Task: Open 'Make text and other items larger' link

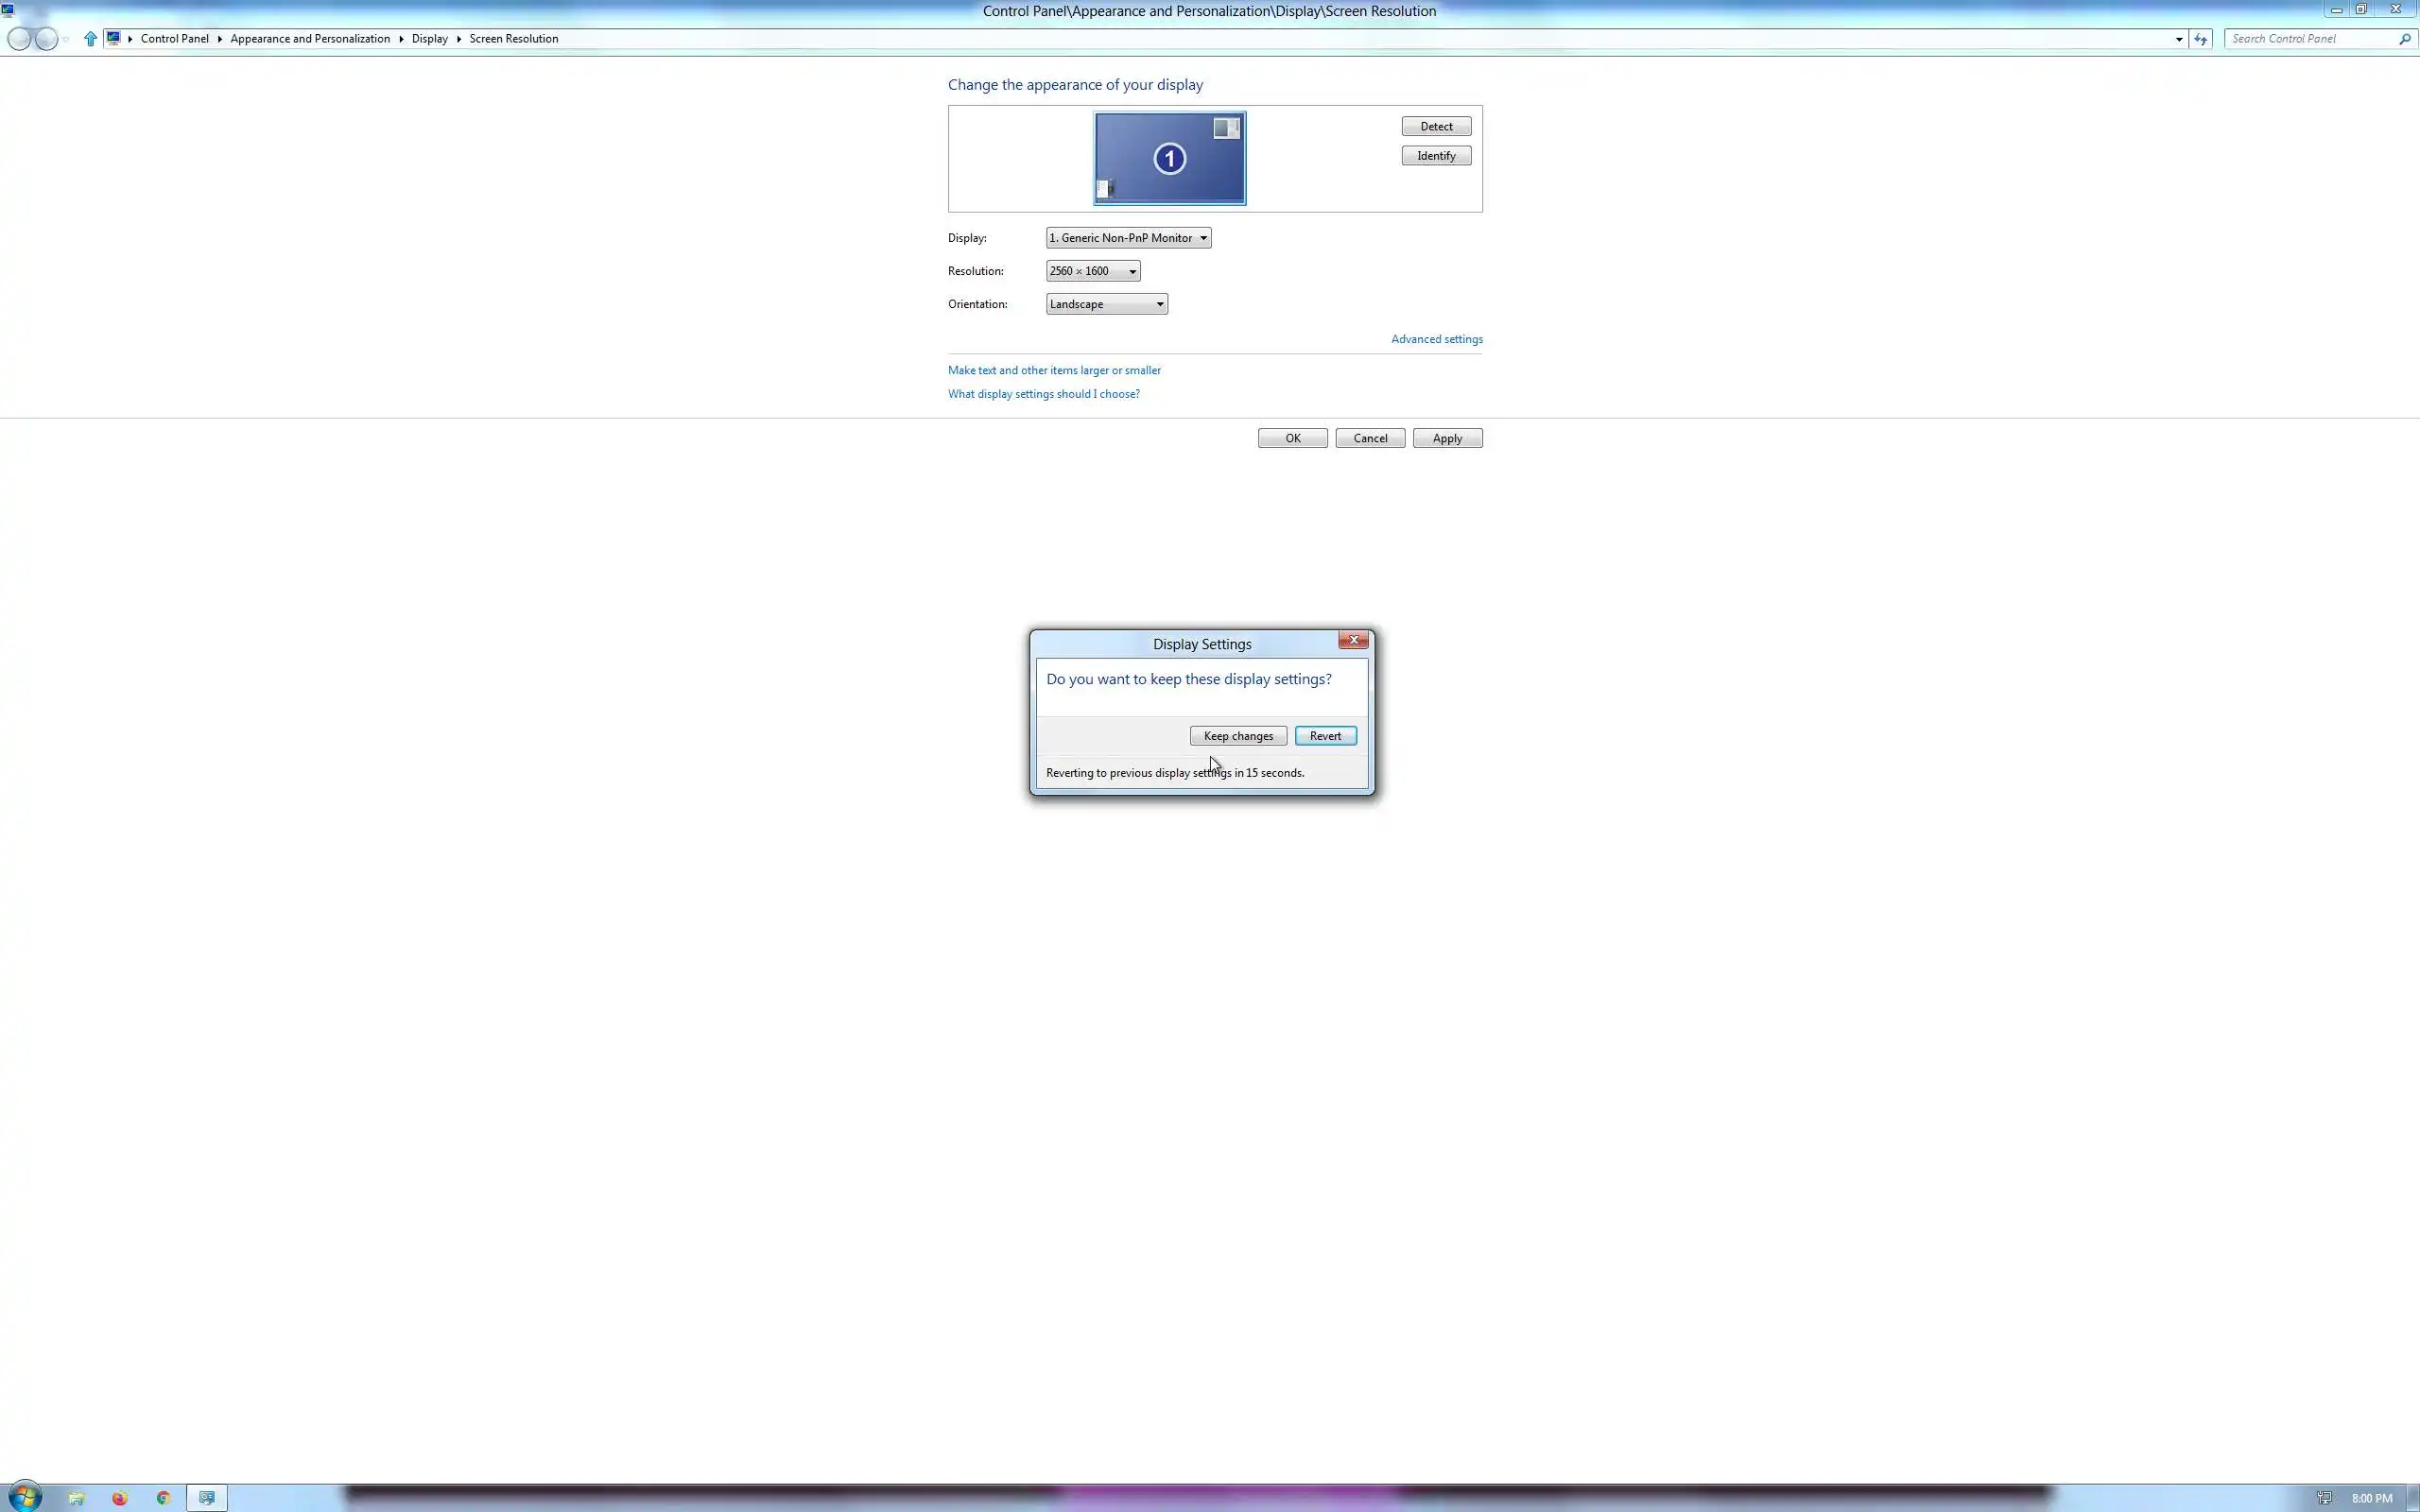Action: point(1054,370)
